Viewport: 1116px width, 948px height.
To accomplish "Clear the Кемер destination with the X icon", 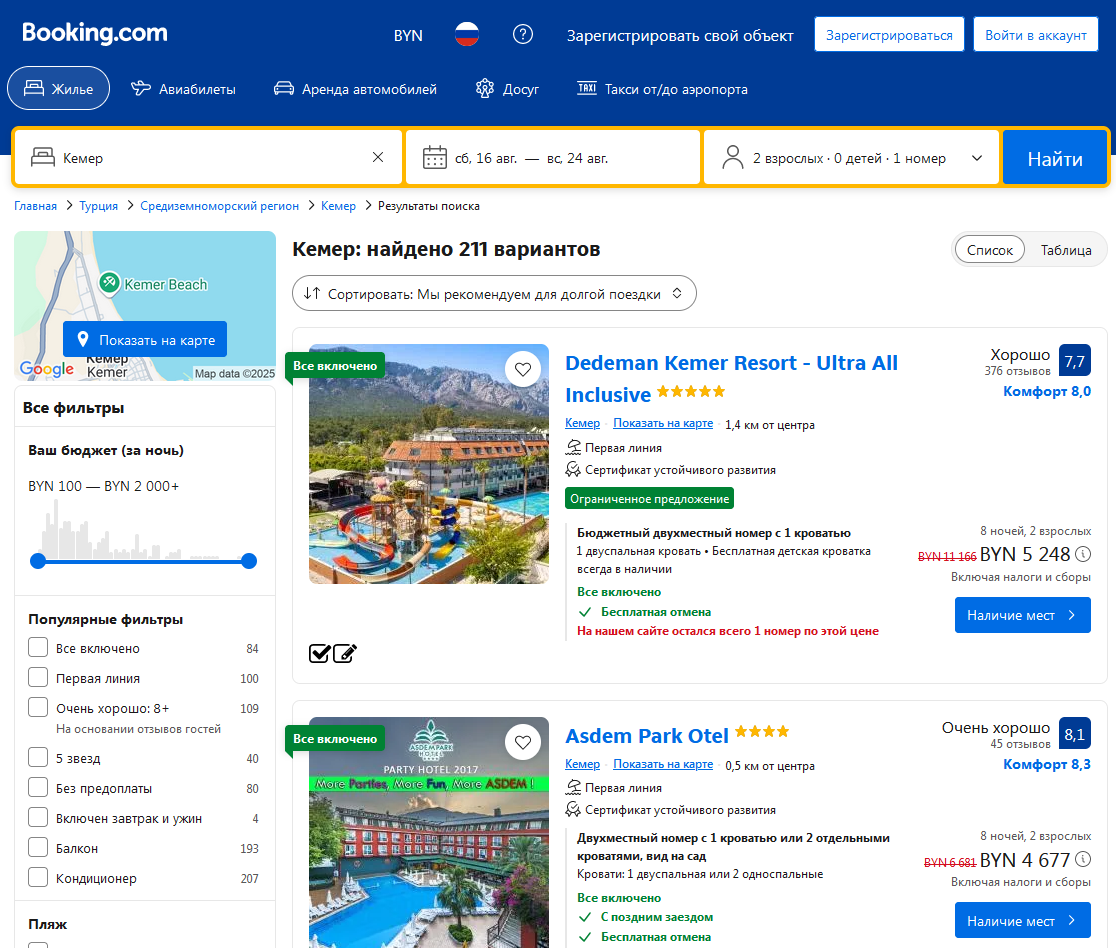I will [x=378, y=157].
